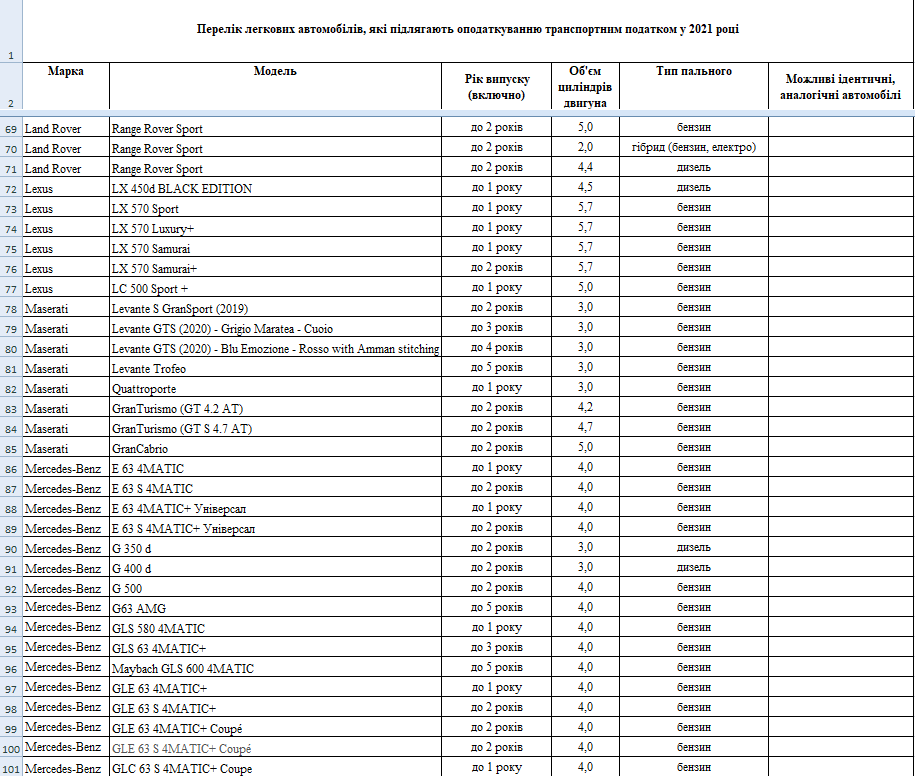Click the "до 4 років" year cell
This screenshot has height=776, width=915.
[x=496, y=348]
